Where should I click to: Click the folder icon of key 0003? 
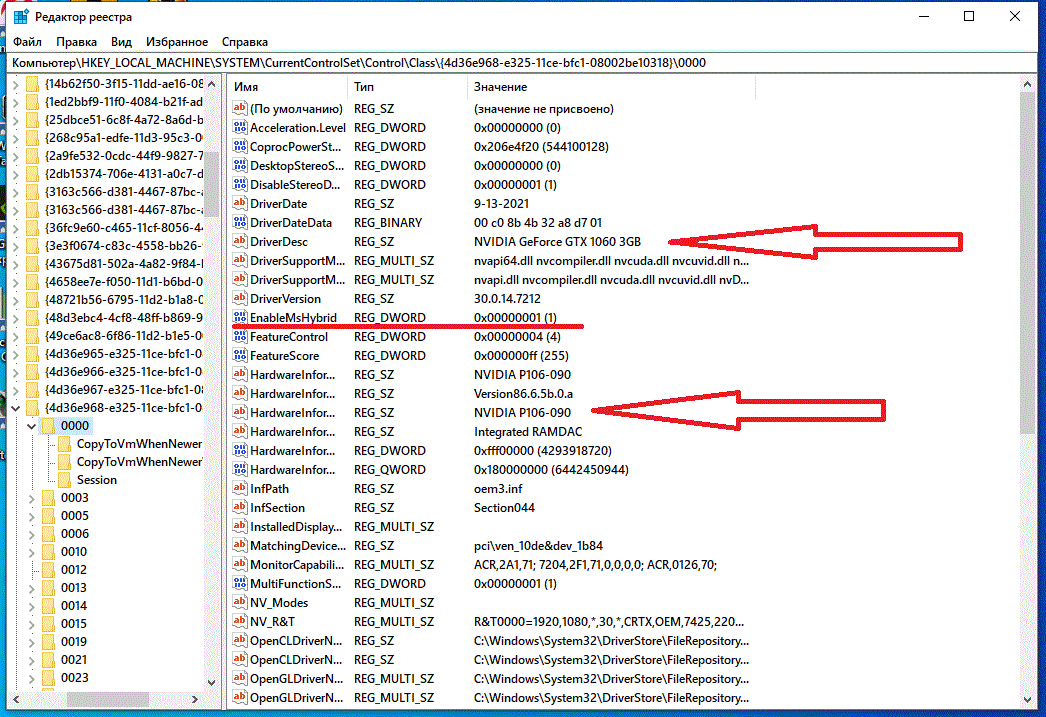(x=48, y=498)
